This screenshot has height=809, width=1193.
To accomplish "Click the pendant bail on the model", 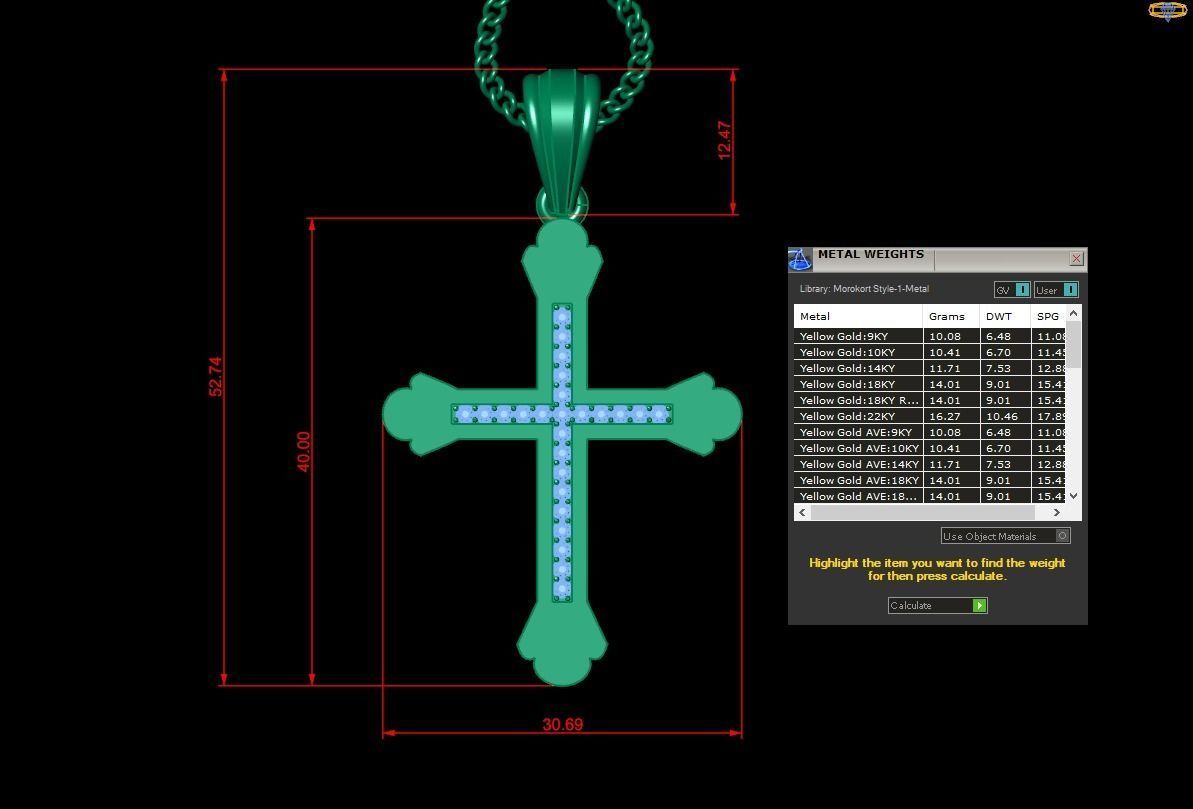I will [562, 141].
